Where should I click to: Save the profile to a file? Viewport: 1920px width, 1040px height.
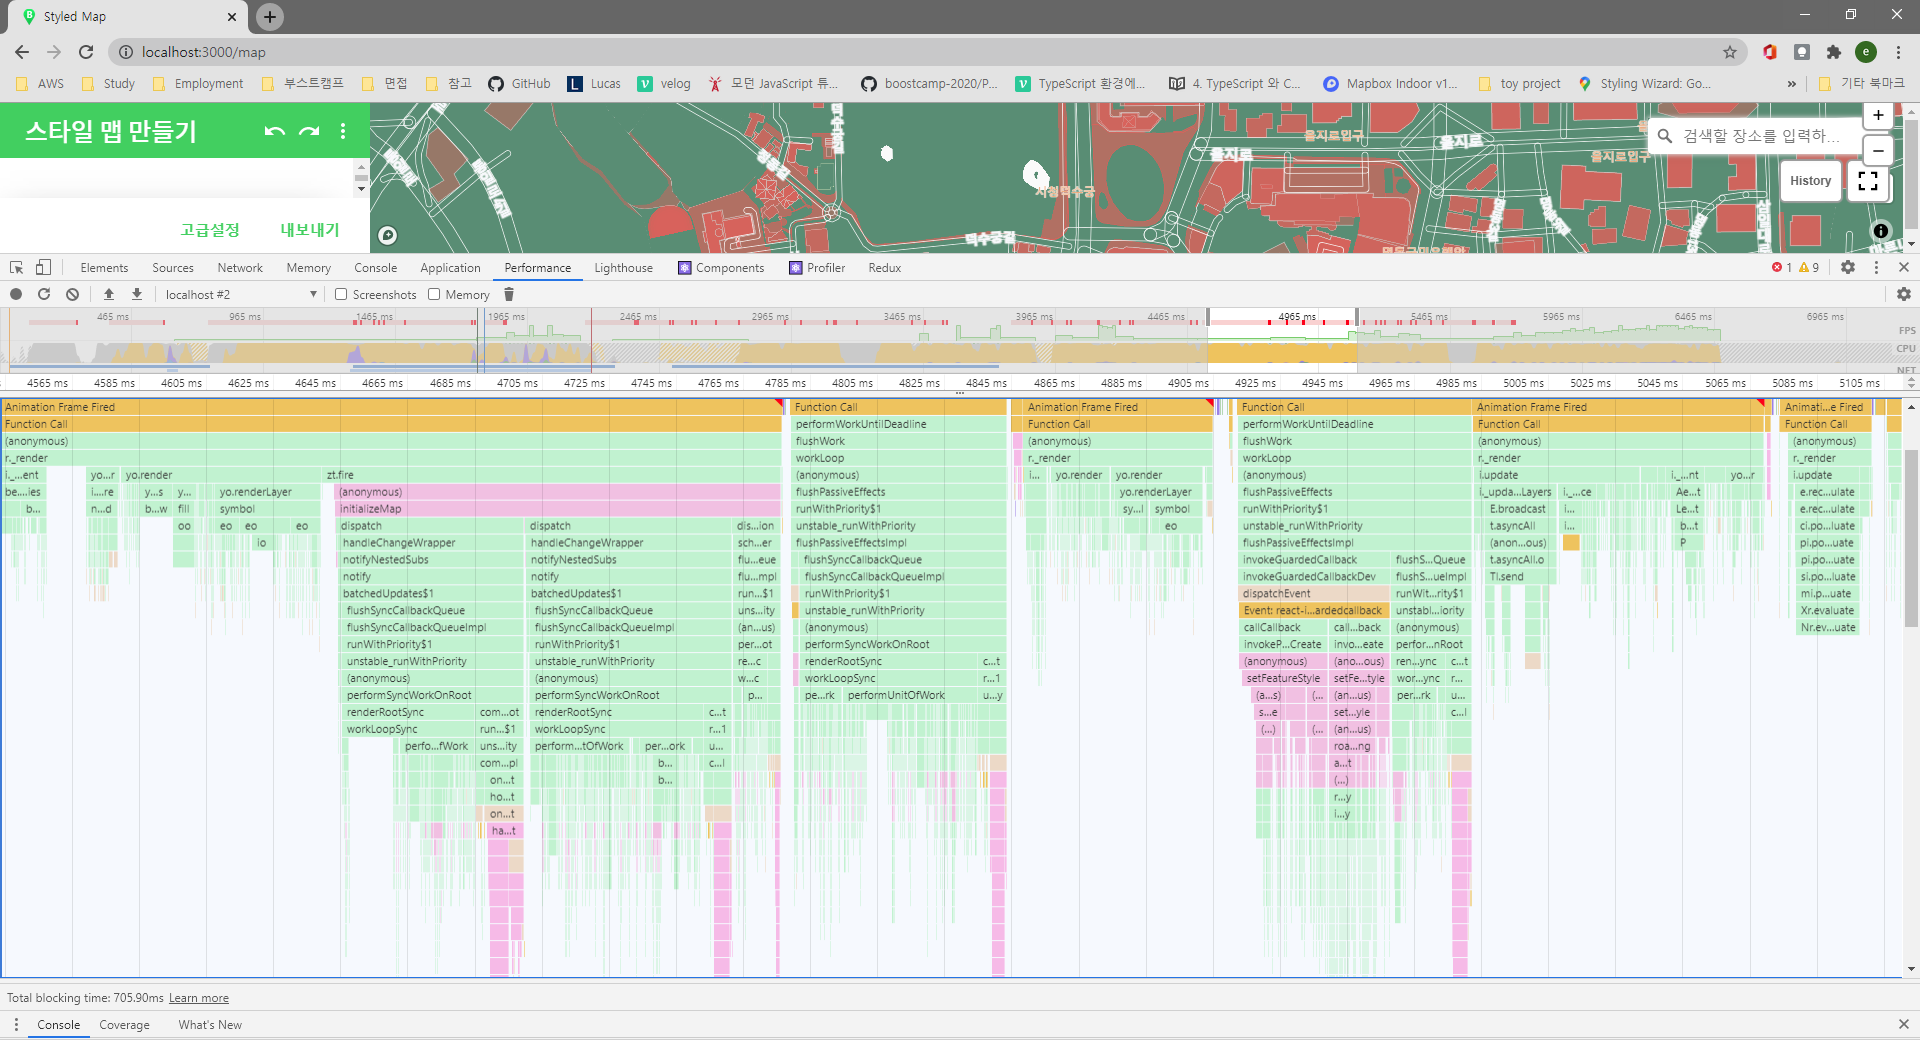pos(137,294)
